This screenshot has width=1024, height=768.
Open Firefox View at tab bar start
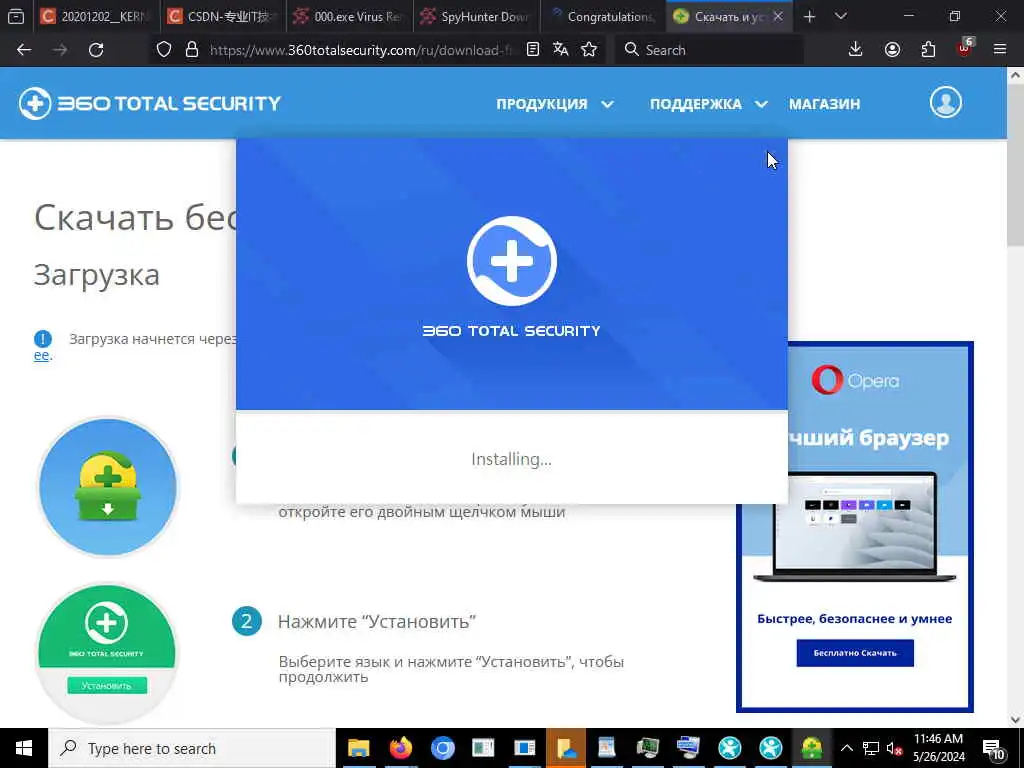(x=16, y=16)
